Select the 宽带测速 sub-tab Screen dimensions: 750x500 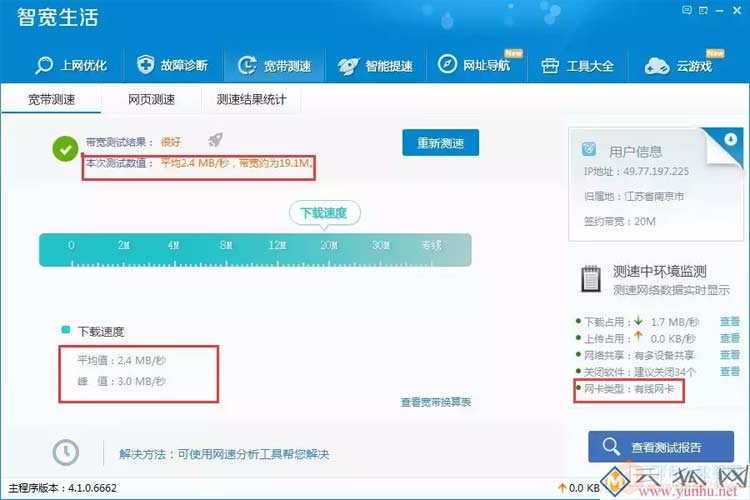pyautogui.click(x=51, y=100)
